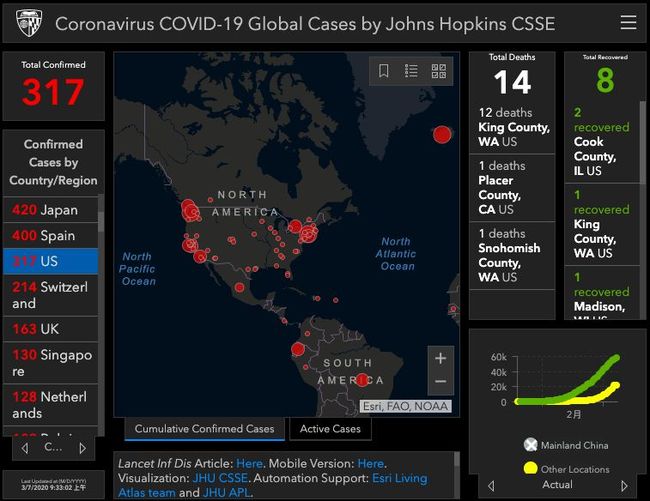The height and width of the screenshot is (501, 650).
Task: Click the Johns Hopkins shield logo
Action: tap(29, 23)
